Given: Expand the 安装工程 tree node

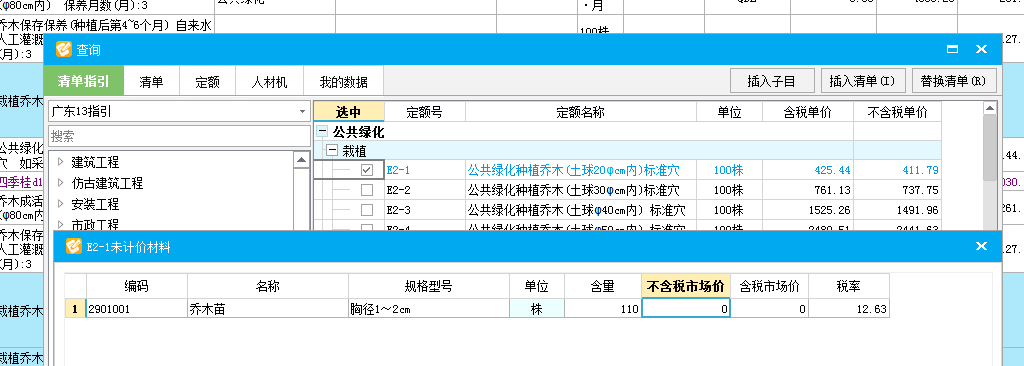Looking at the screenshot, I should pos(60,204).
